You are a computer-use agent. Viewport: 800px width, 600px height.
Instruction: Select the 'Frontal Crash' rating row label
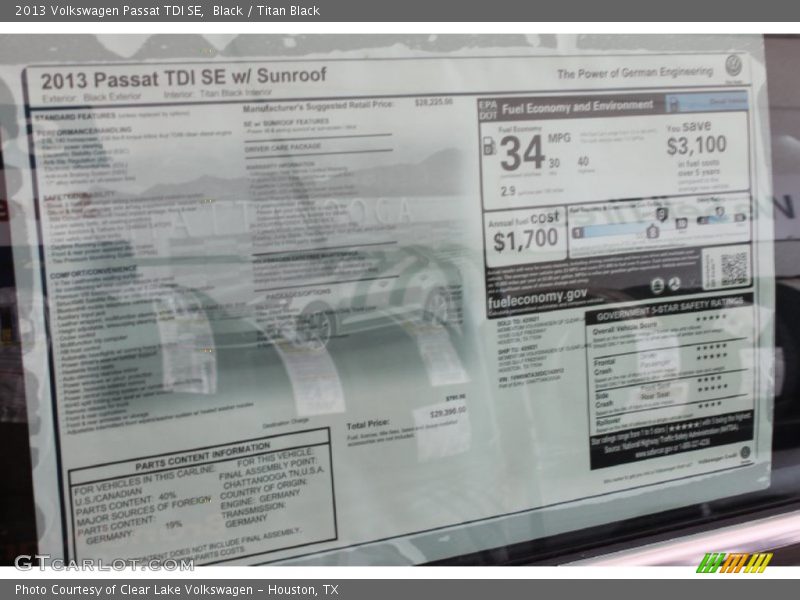tap(604, 366)
